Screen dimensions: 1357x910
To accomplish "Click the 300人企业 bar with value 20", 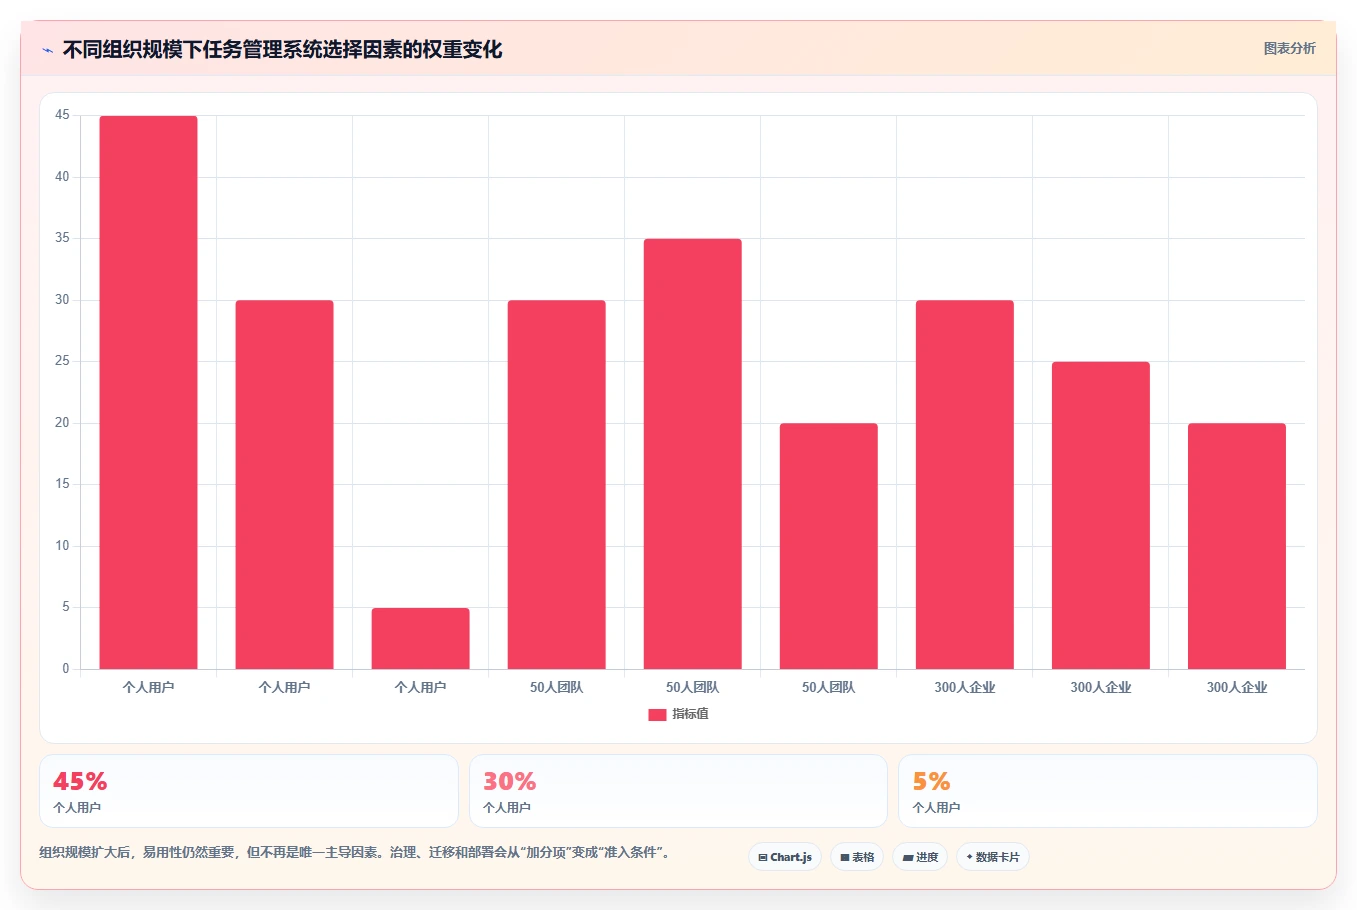I will pos(1236,546).
